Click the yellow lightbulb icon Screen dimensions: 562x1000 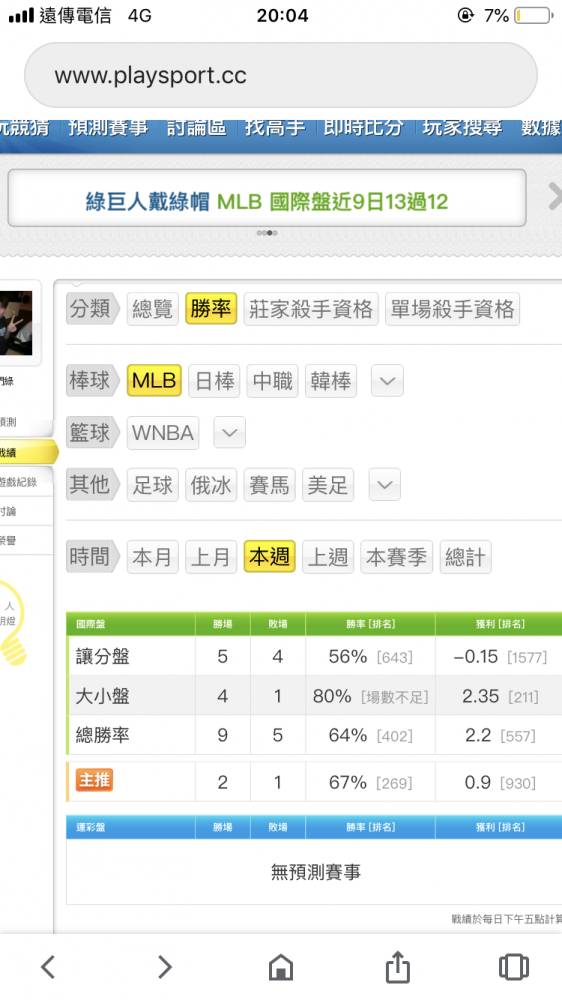click(x=13, y=623)
